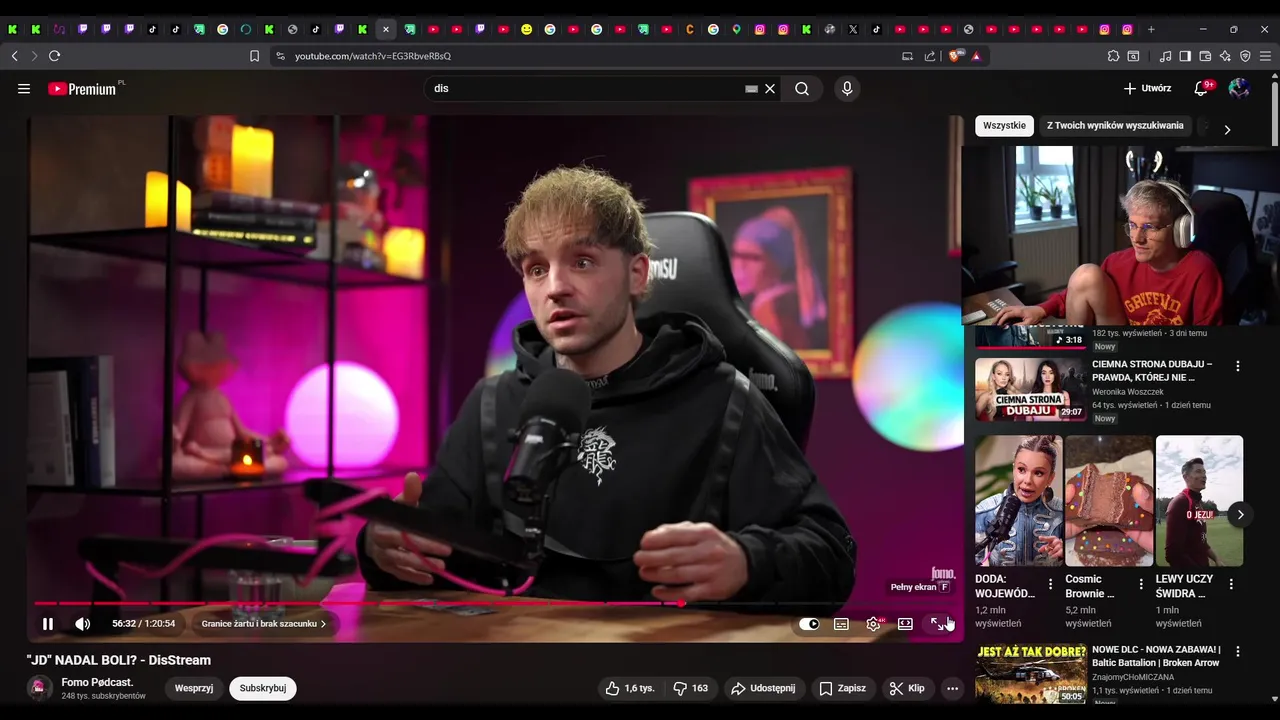
Task: Open options for 'NOWE DLC - NOWA ZABAWA' video
Action: tap(1237, 652)
